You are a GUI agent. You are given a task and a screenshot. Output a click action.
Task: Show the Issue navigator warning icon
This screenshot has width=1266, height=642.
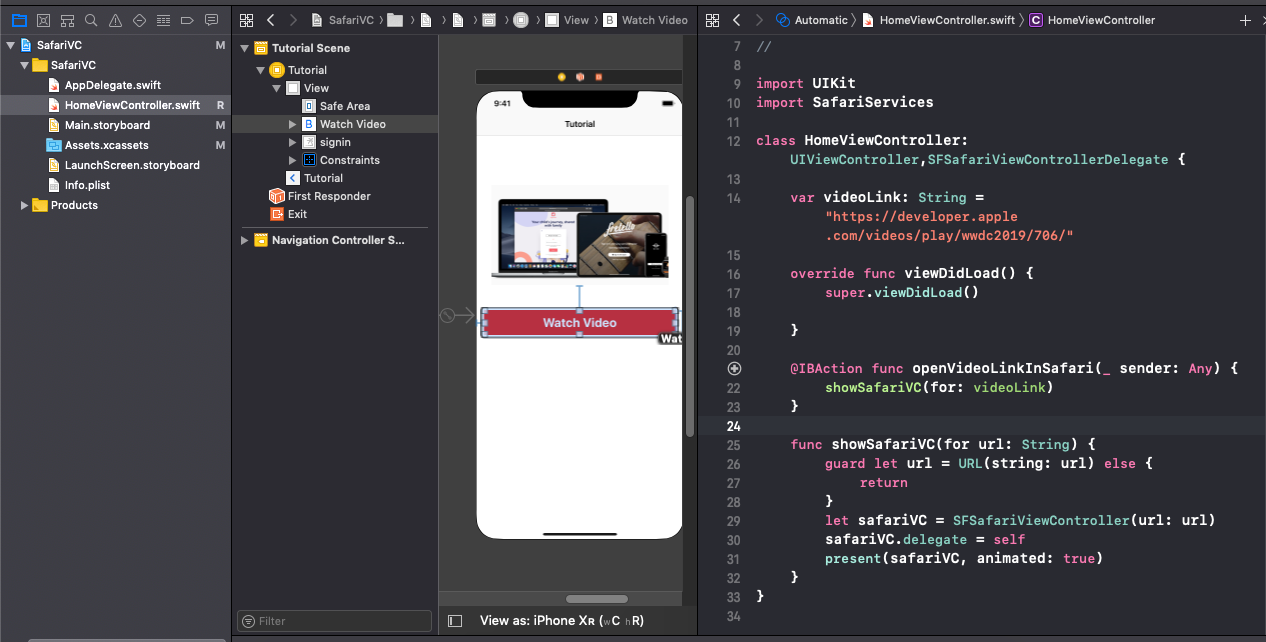[x=114, y=20]
